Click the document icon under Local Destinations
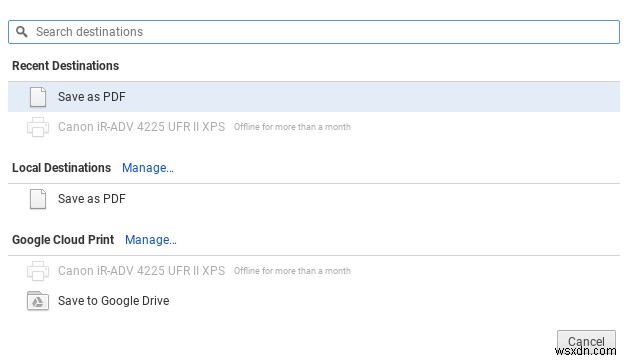 (x=38, y=199)
